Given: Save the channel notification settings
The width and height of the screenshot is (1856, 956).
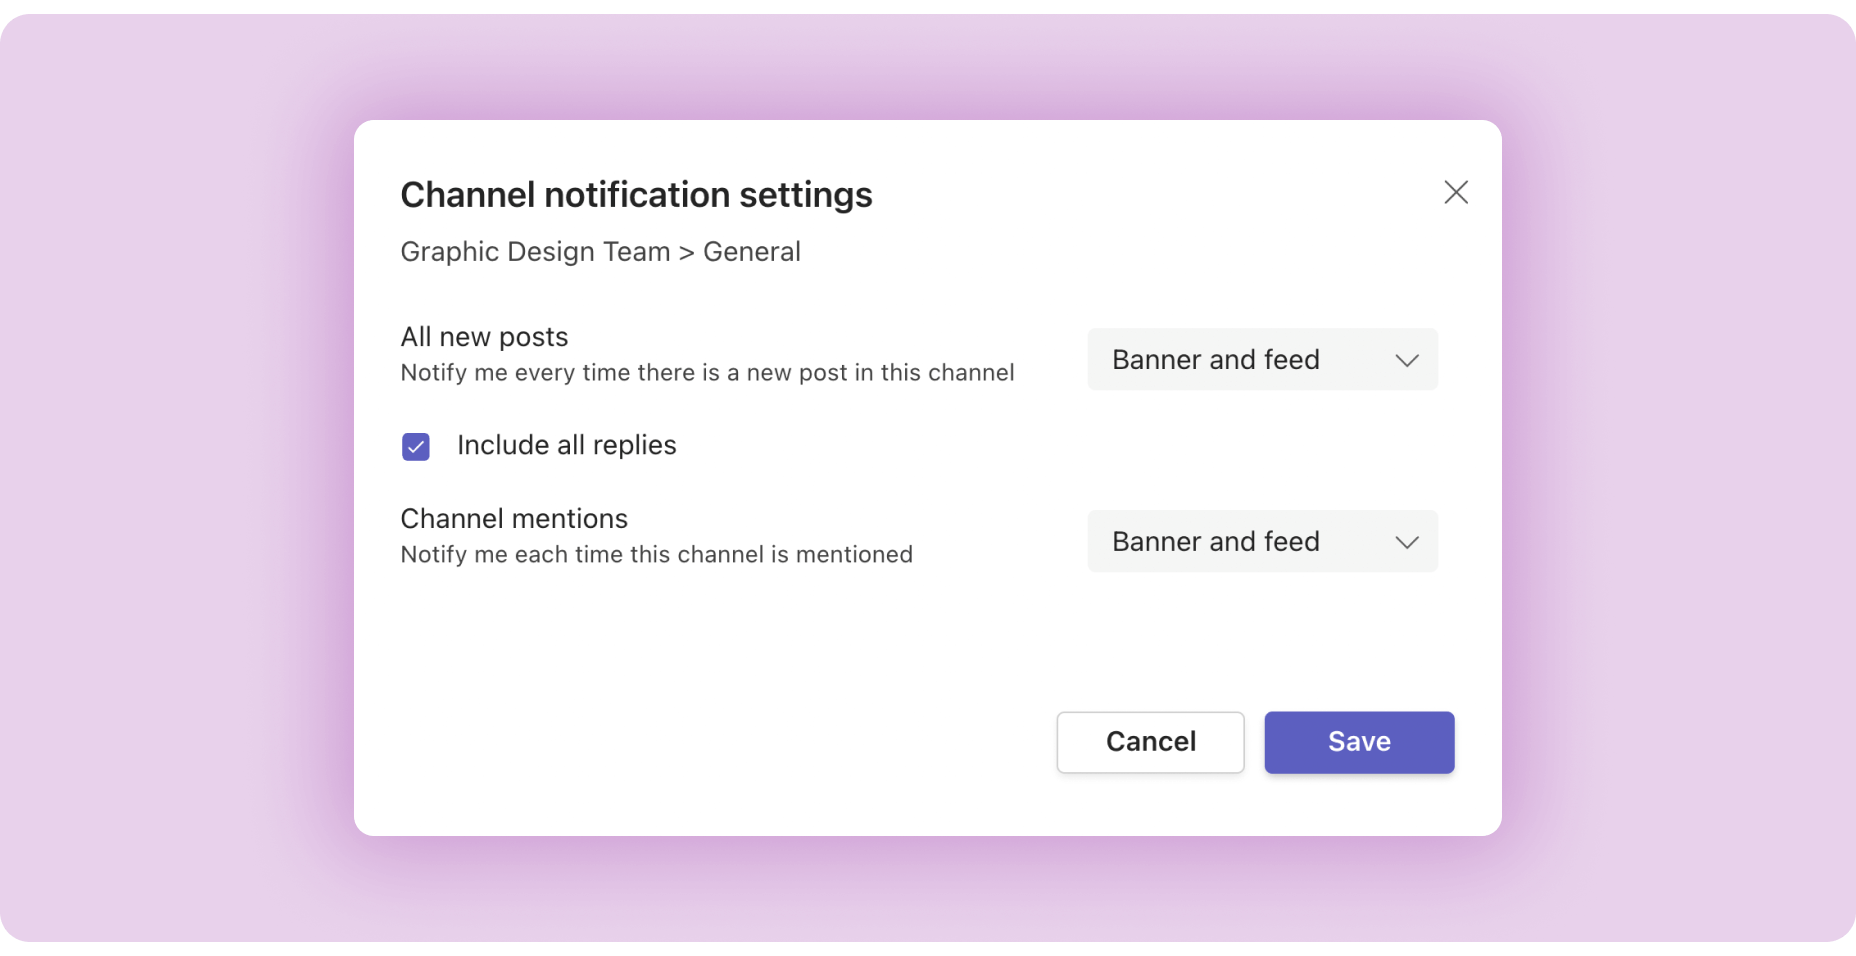Looking at the screenshot, I should (x=1359, y=742).
